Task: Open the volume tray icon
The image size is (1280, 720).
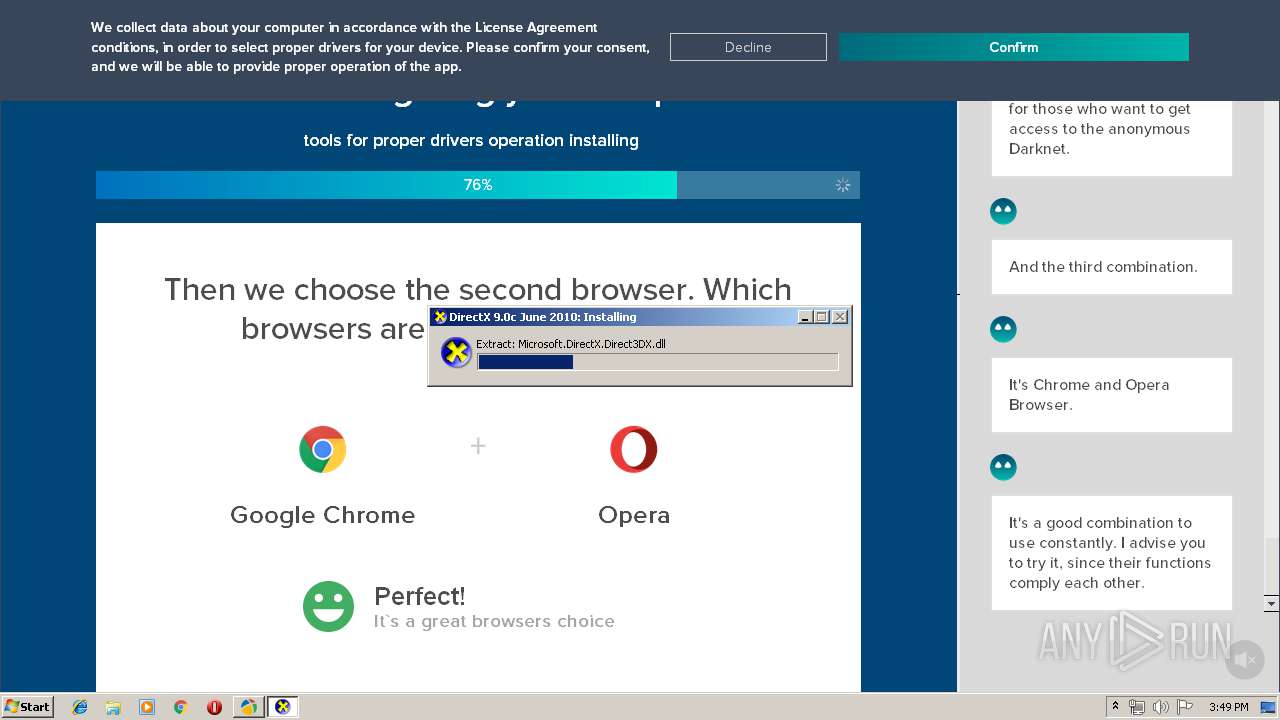Action: pos(1161,707)
